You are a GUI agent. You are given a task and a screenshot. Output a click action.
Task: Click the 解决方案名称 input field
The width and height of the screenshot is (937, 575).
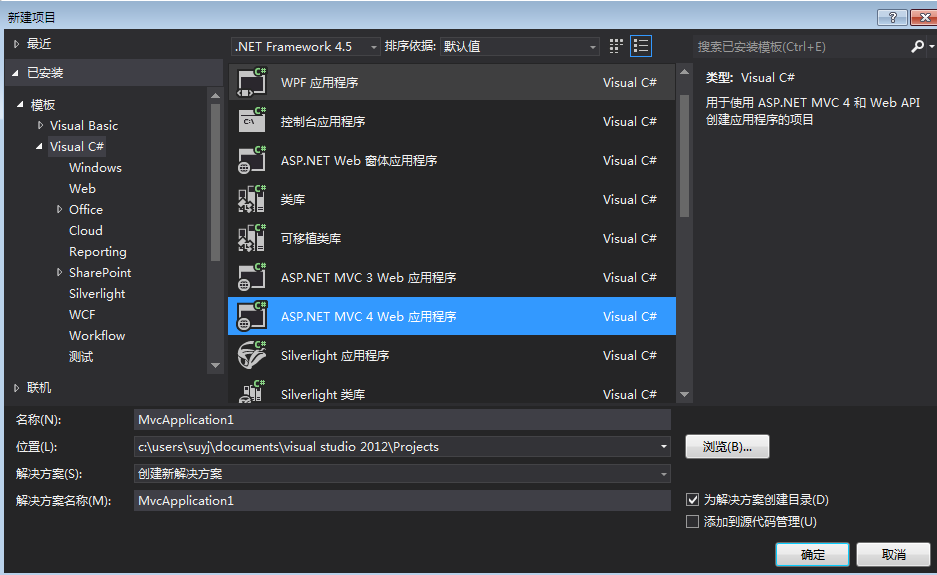pyautogui.click(x=402, y=500)
